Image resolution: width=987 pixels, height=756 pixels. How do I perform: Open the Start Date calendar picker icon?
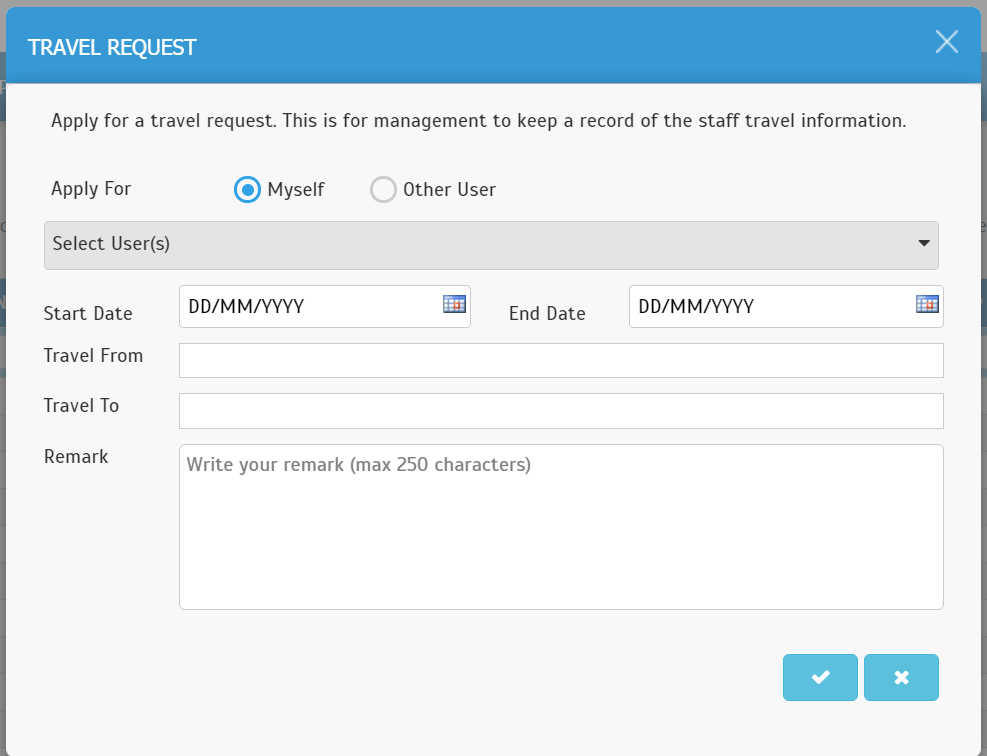454,304
